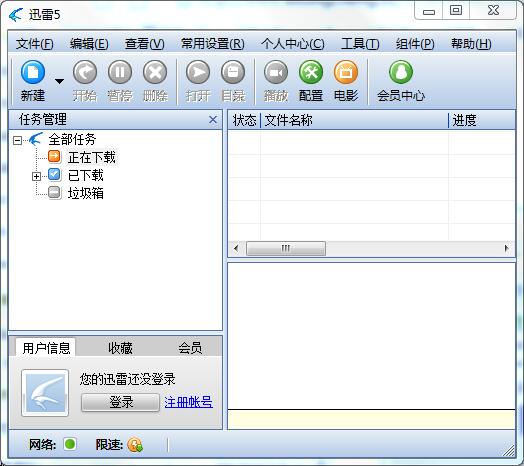This screenshot has width=524, height=466.
Task: Minimize the 迅雷5 window
Action: [x=429, y=11]
